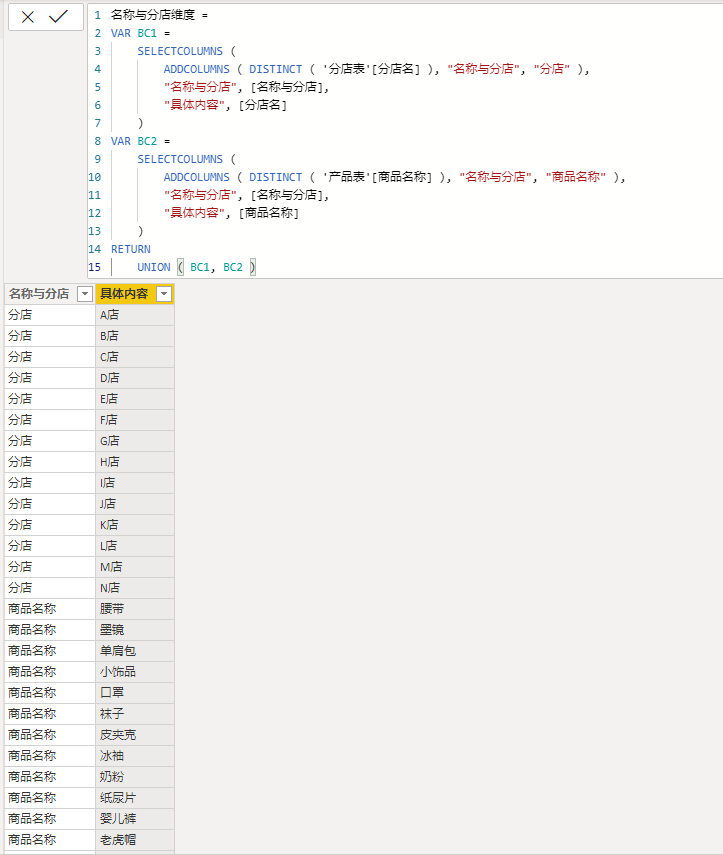Viewport: 723px width, 855px height.
Task: Select cell F店
Action: tap(135, 420)
